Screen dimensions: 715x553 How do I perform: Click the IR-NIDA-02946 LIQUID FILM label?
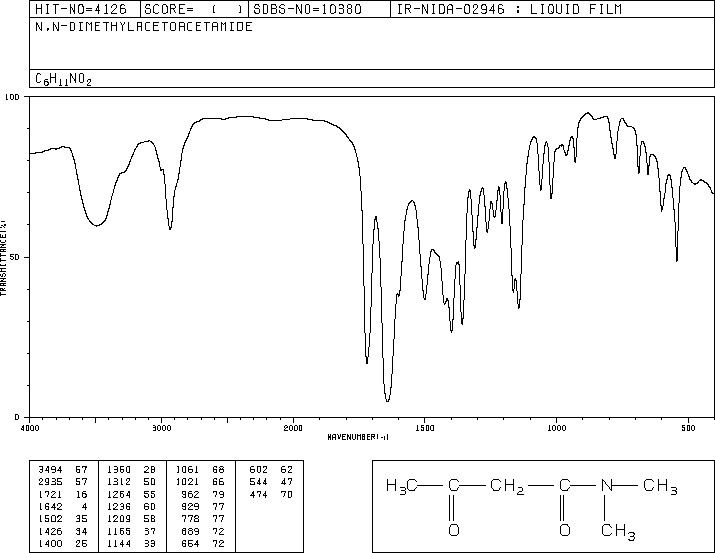point(509,9)
